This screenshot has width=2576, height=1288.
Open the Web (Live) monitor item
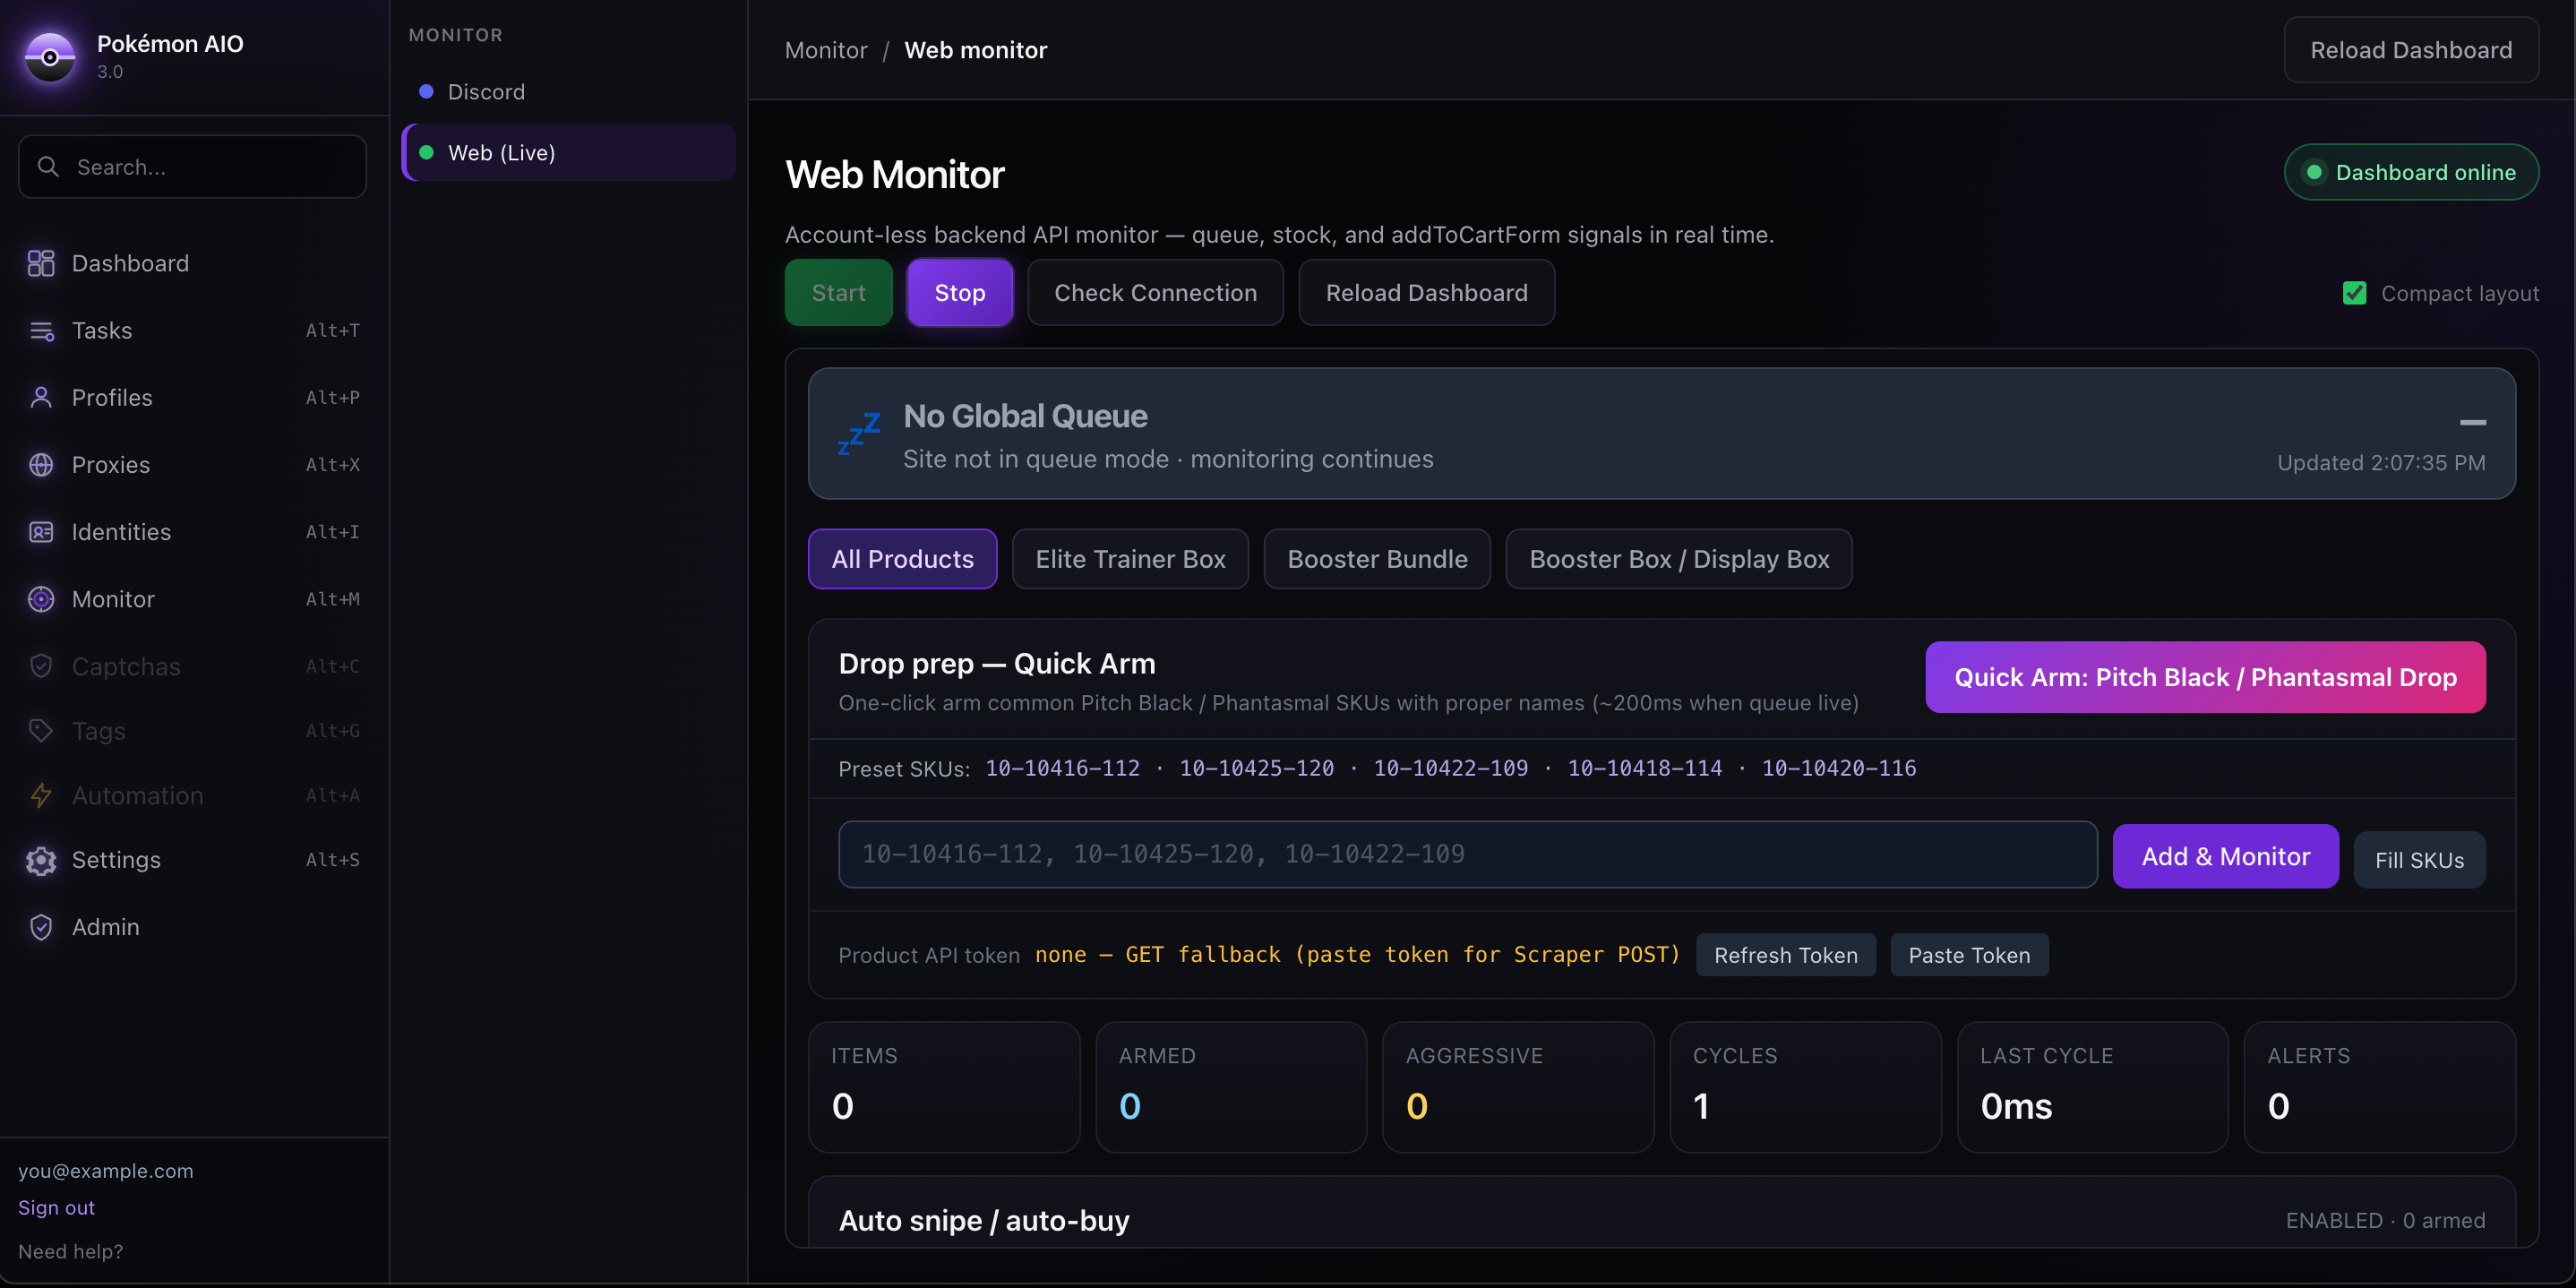click(568, 152)
